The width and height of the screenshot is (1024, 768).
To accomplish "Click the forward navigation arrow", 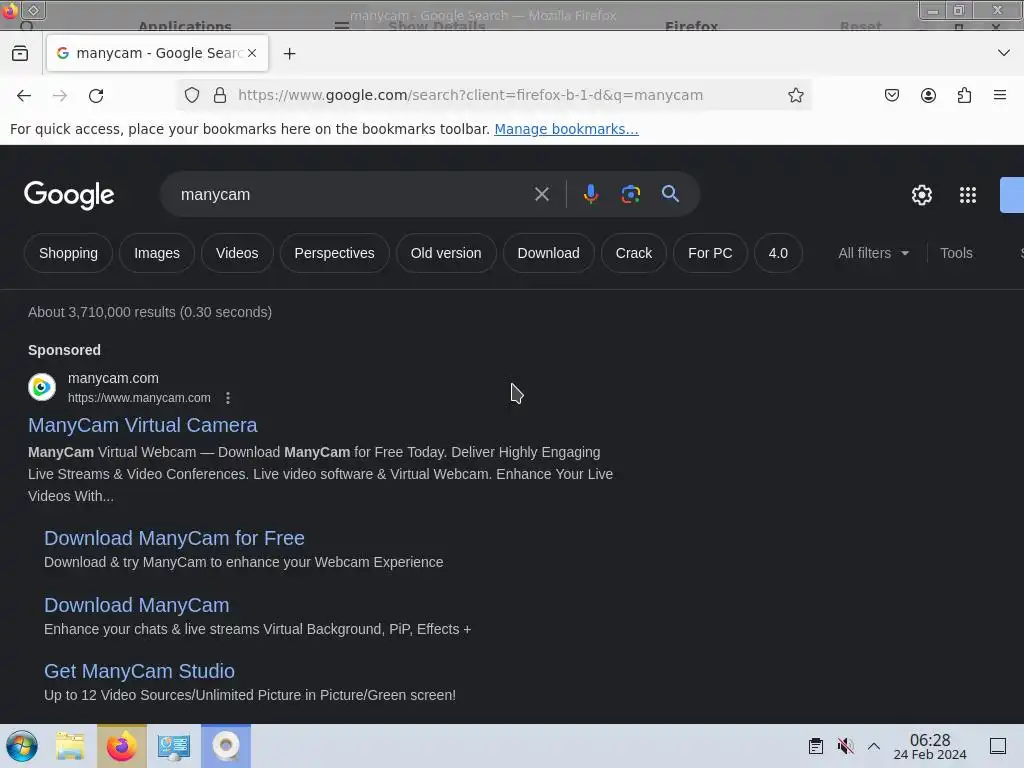I will click(x=60, y=95).
